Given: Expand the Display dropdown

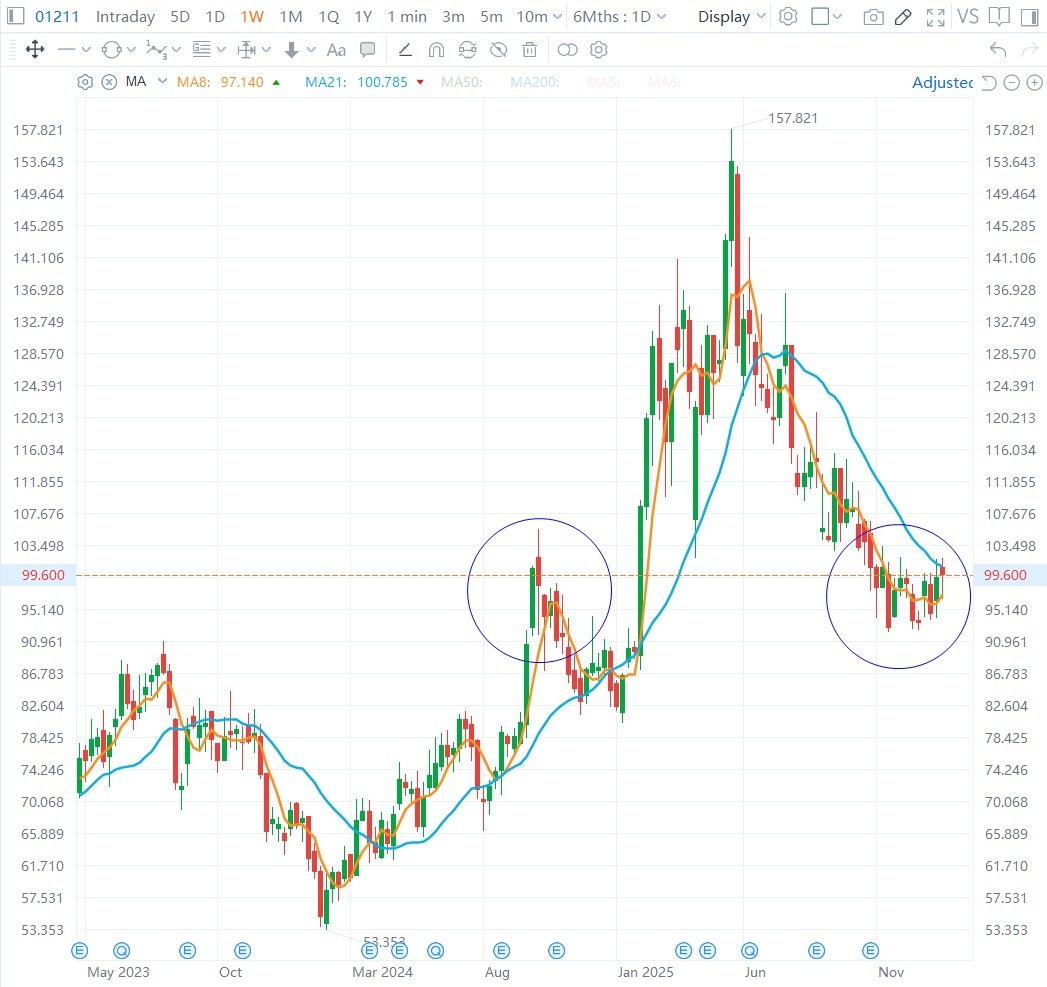Looking at the screenshot, I should pos(731,17).
